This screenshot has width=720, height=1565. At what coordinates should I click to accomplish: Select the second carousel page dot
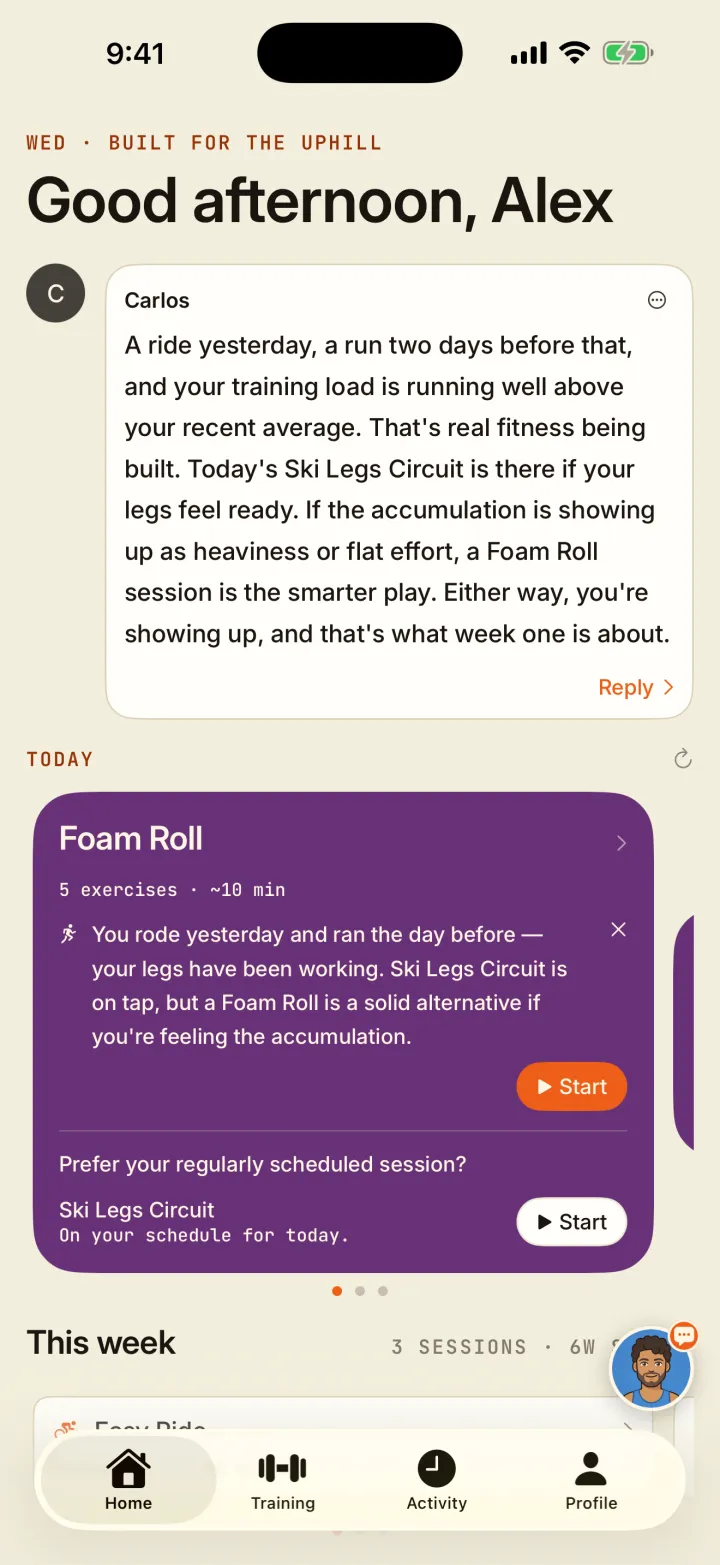[360, 1291]
